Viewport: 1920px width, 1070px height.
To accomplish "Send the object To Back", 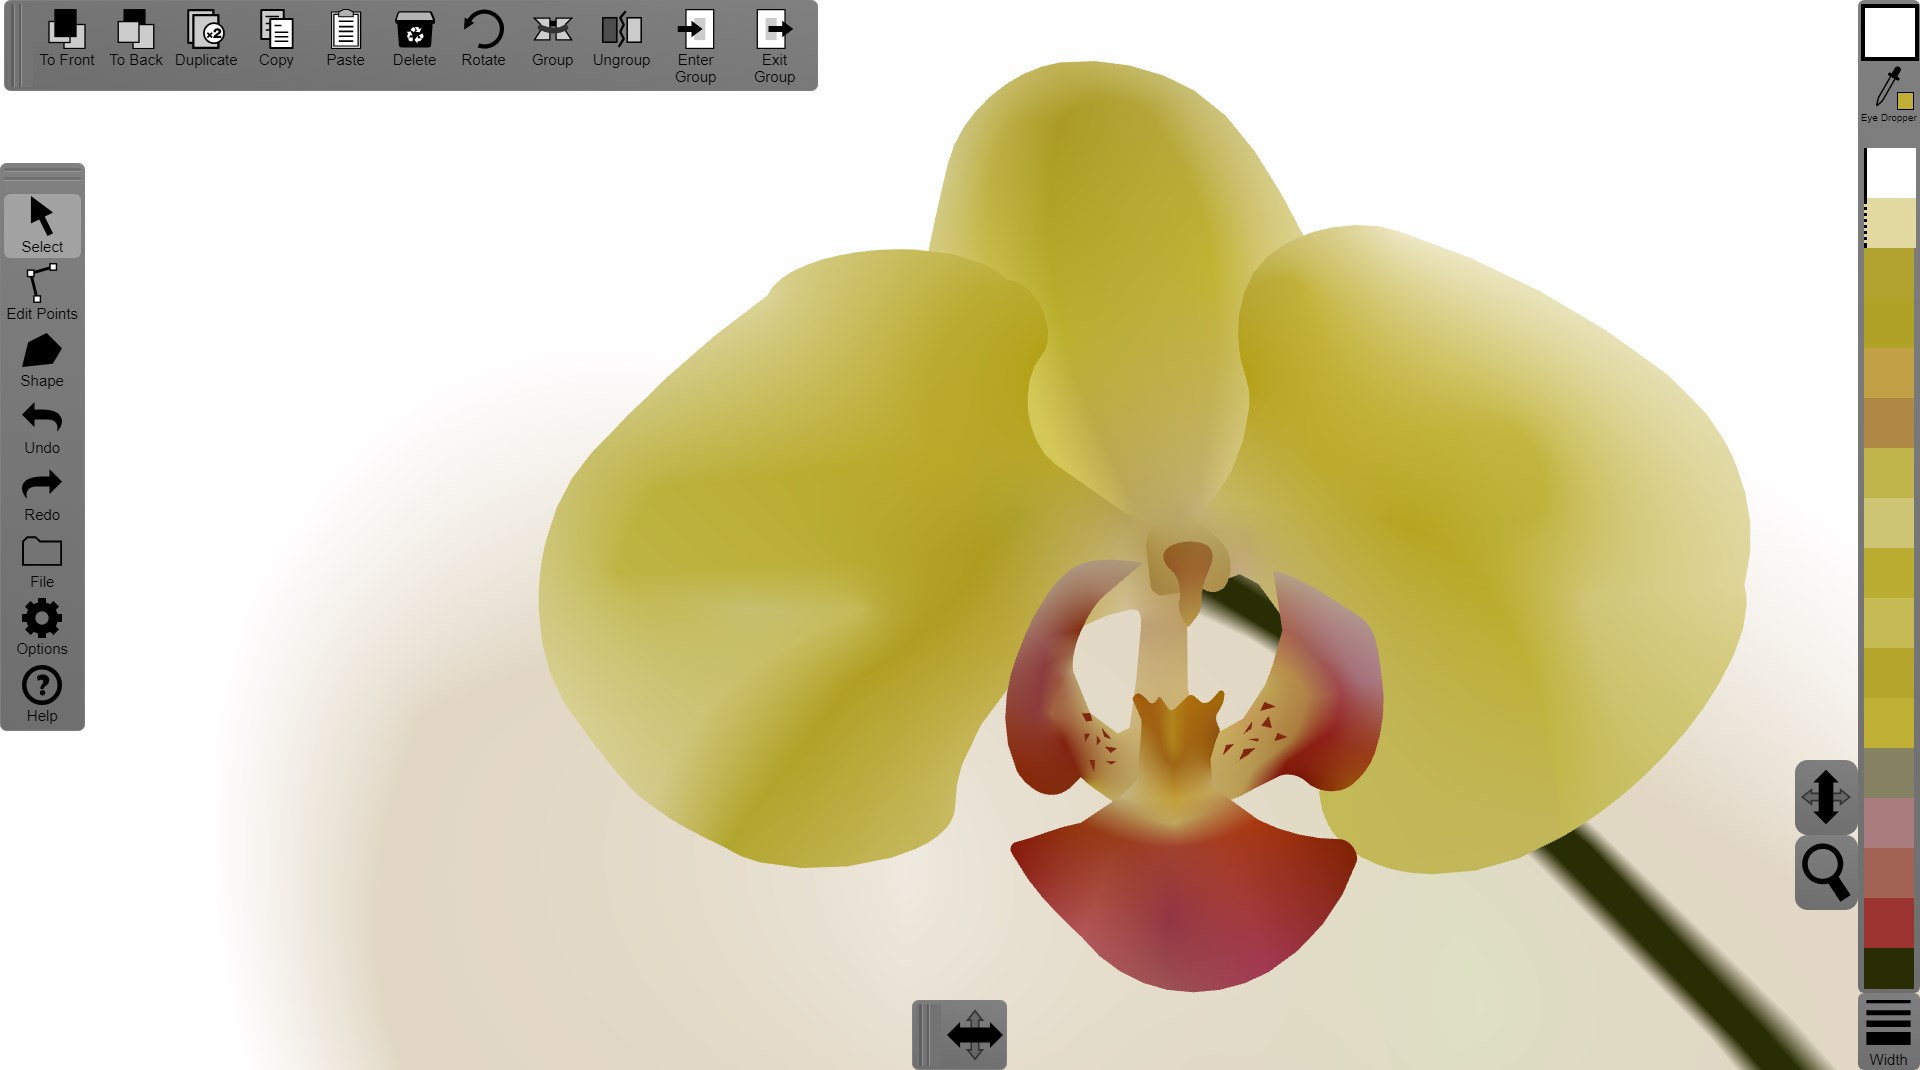I will (135, 40).
